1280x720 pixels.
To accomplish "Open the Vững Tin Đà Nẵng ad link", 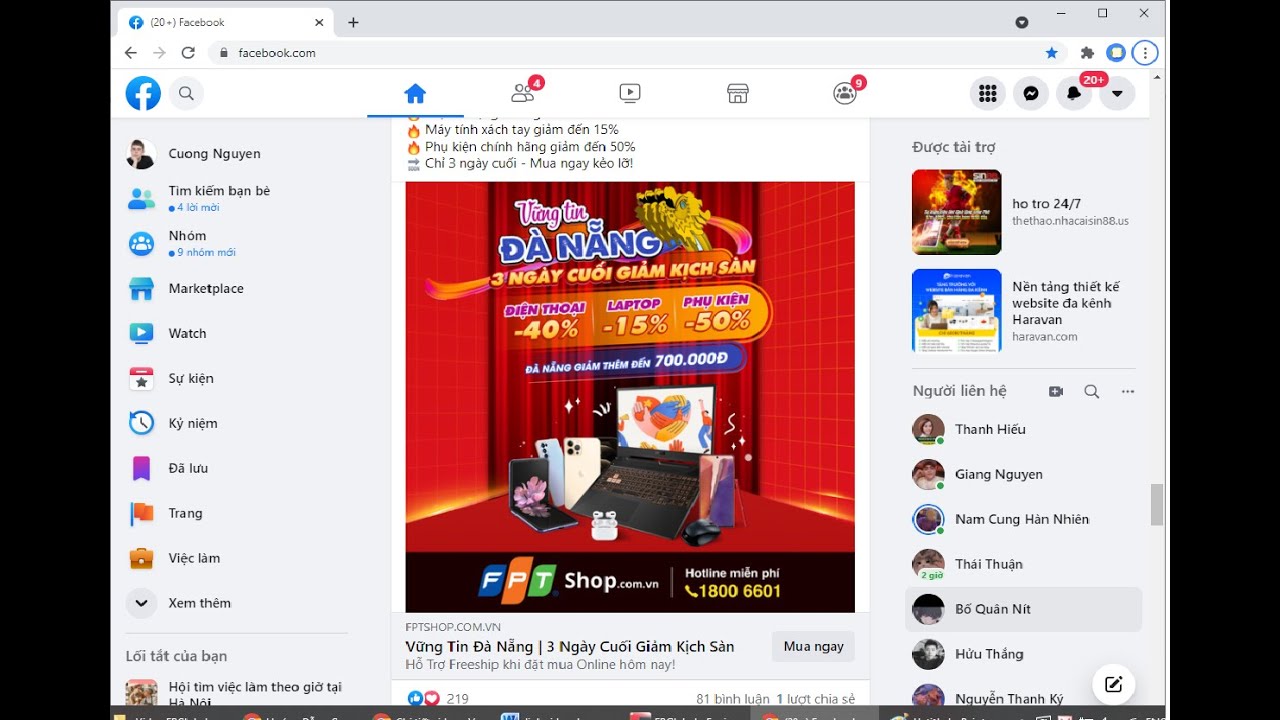I will [x=570, y=646].
